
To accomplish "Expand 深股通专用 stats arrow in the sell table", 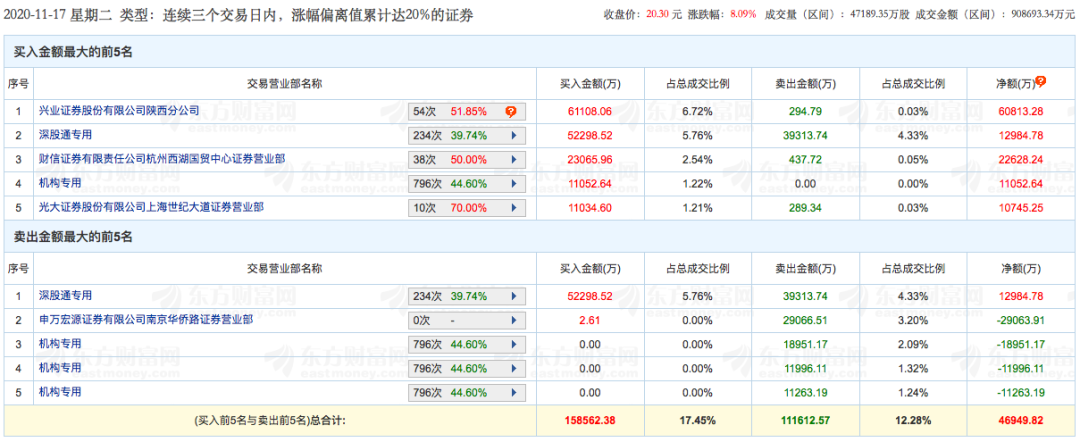I will 514,296.
